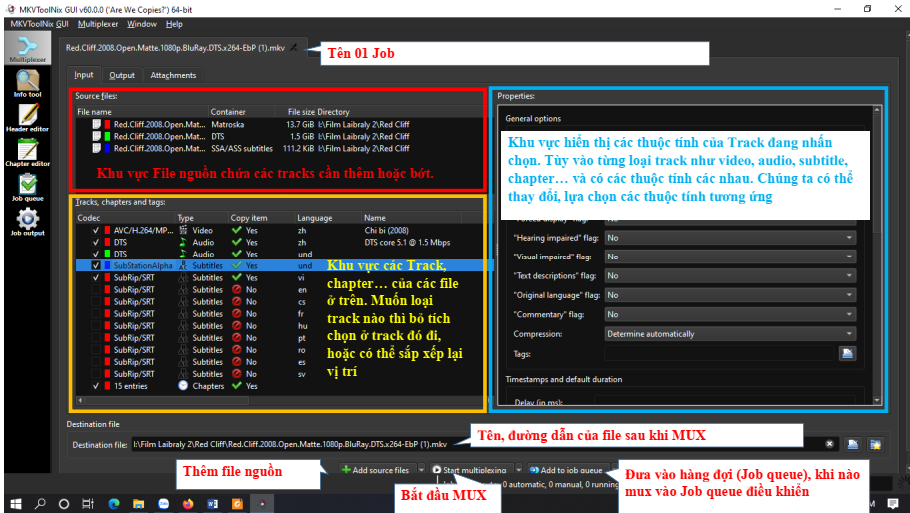910x513 pixels.
Task: Open the Multiplexer tool in the sidebar
Action: [x=27, y=48]
